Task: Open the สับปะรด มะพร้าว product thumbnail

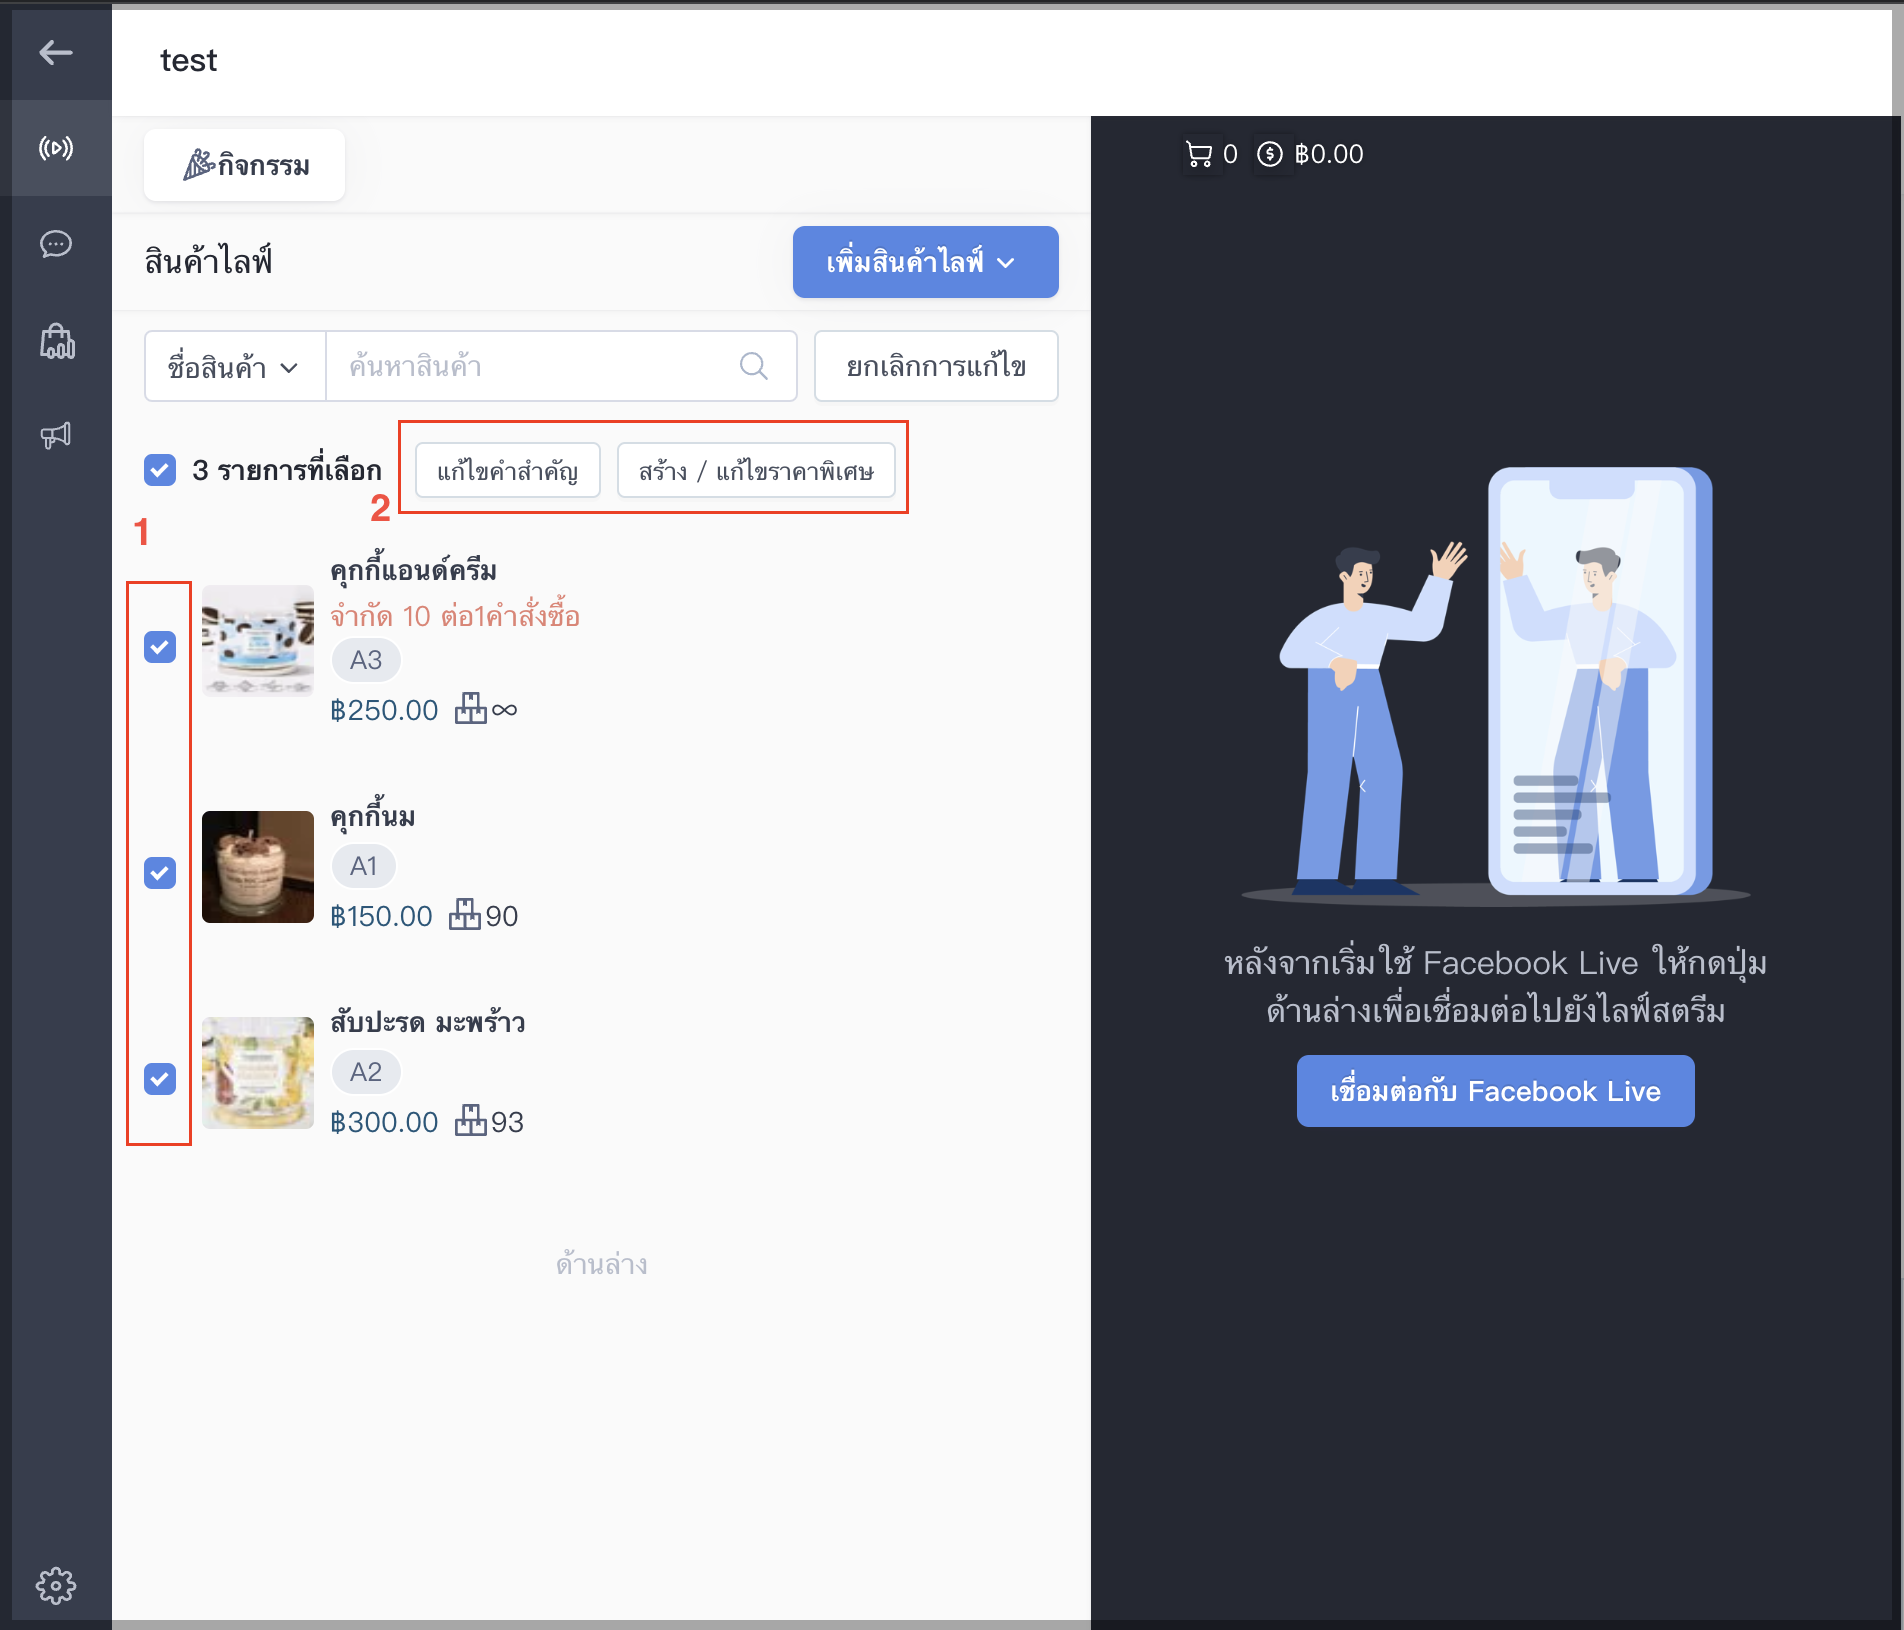Action: (258, 1073)
